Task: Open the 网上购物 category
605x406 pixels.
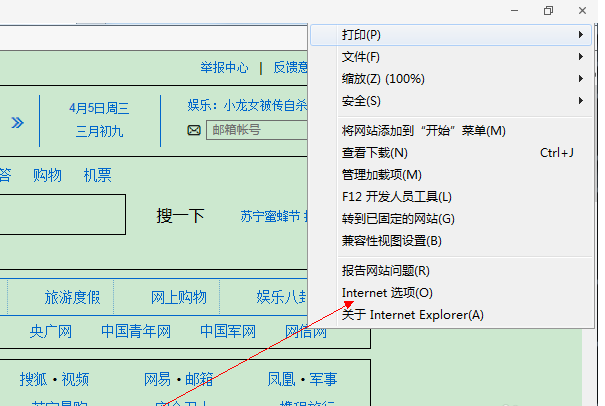Action: (179, 297)
